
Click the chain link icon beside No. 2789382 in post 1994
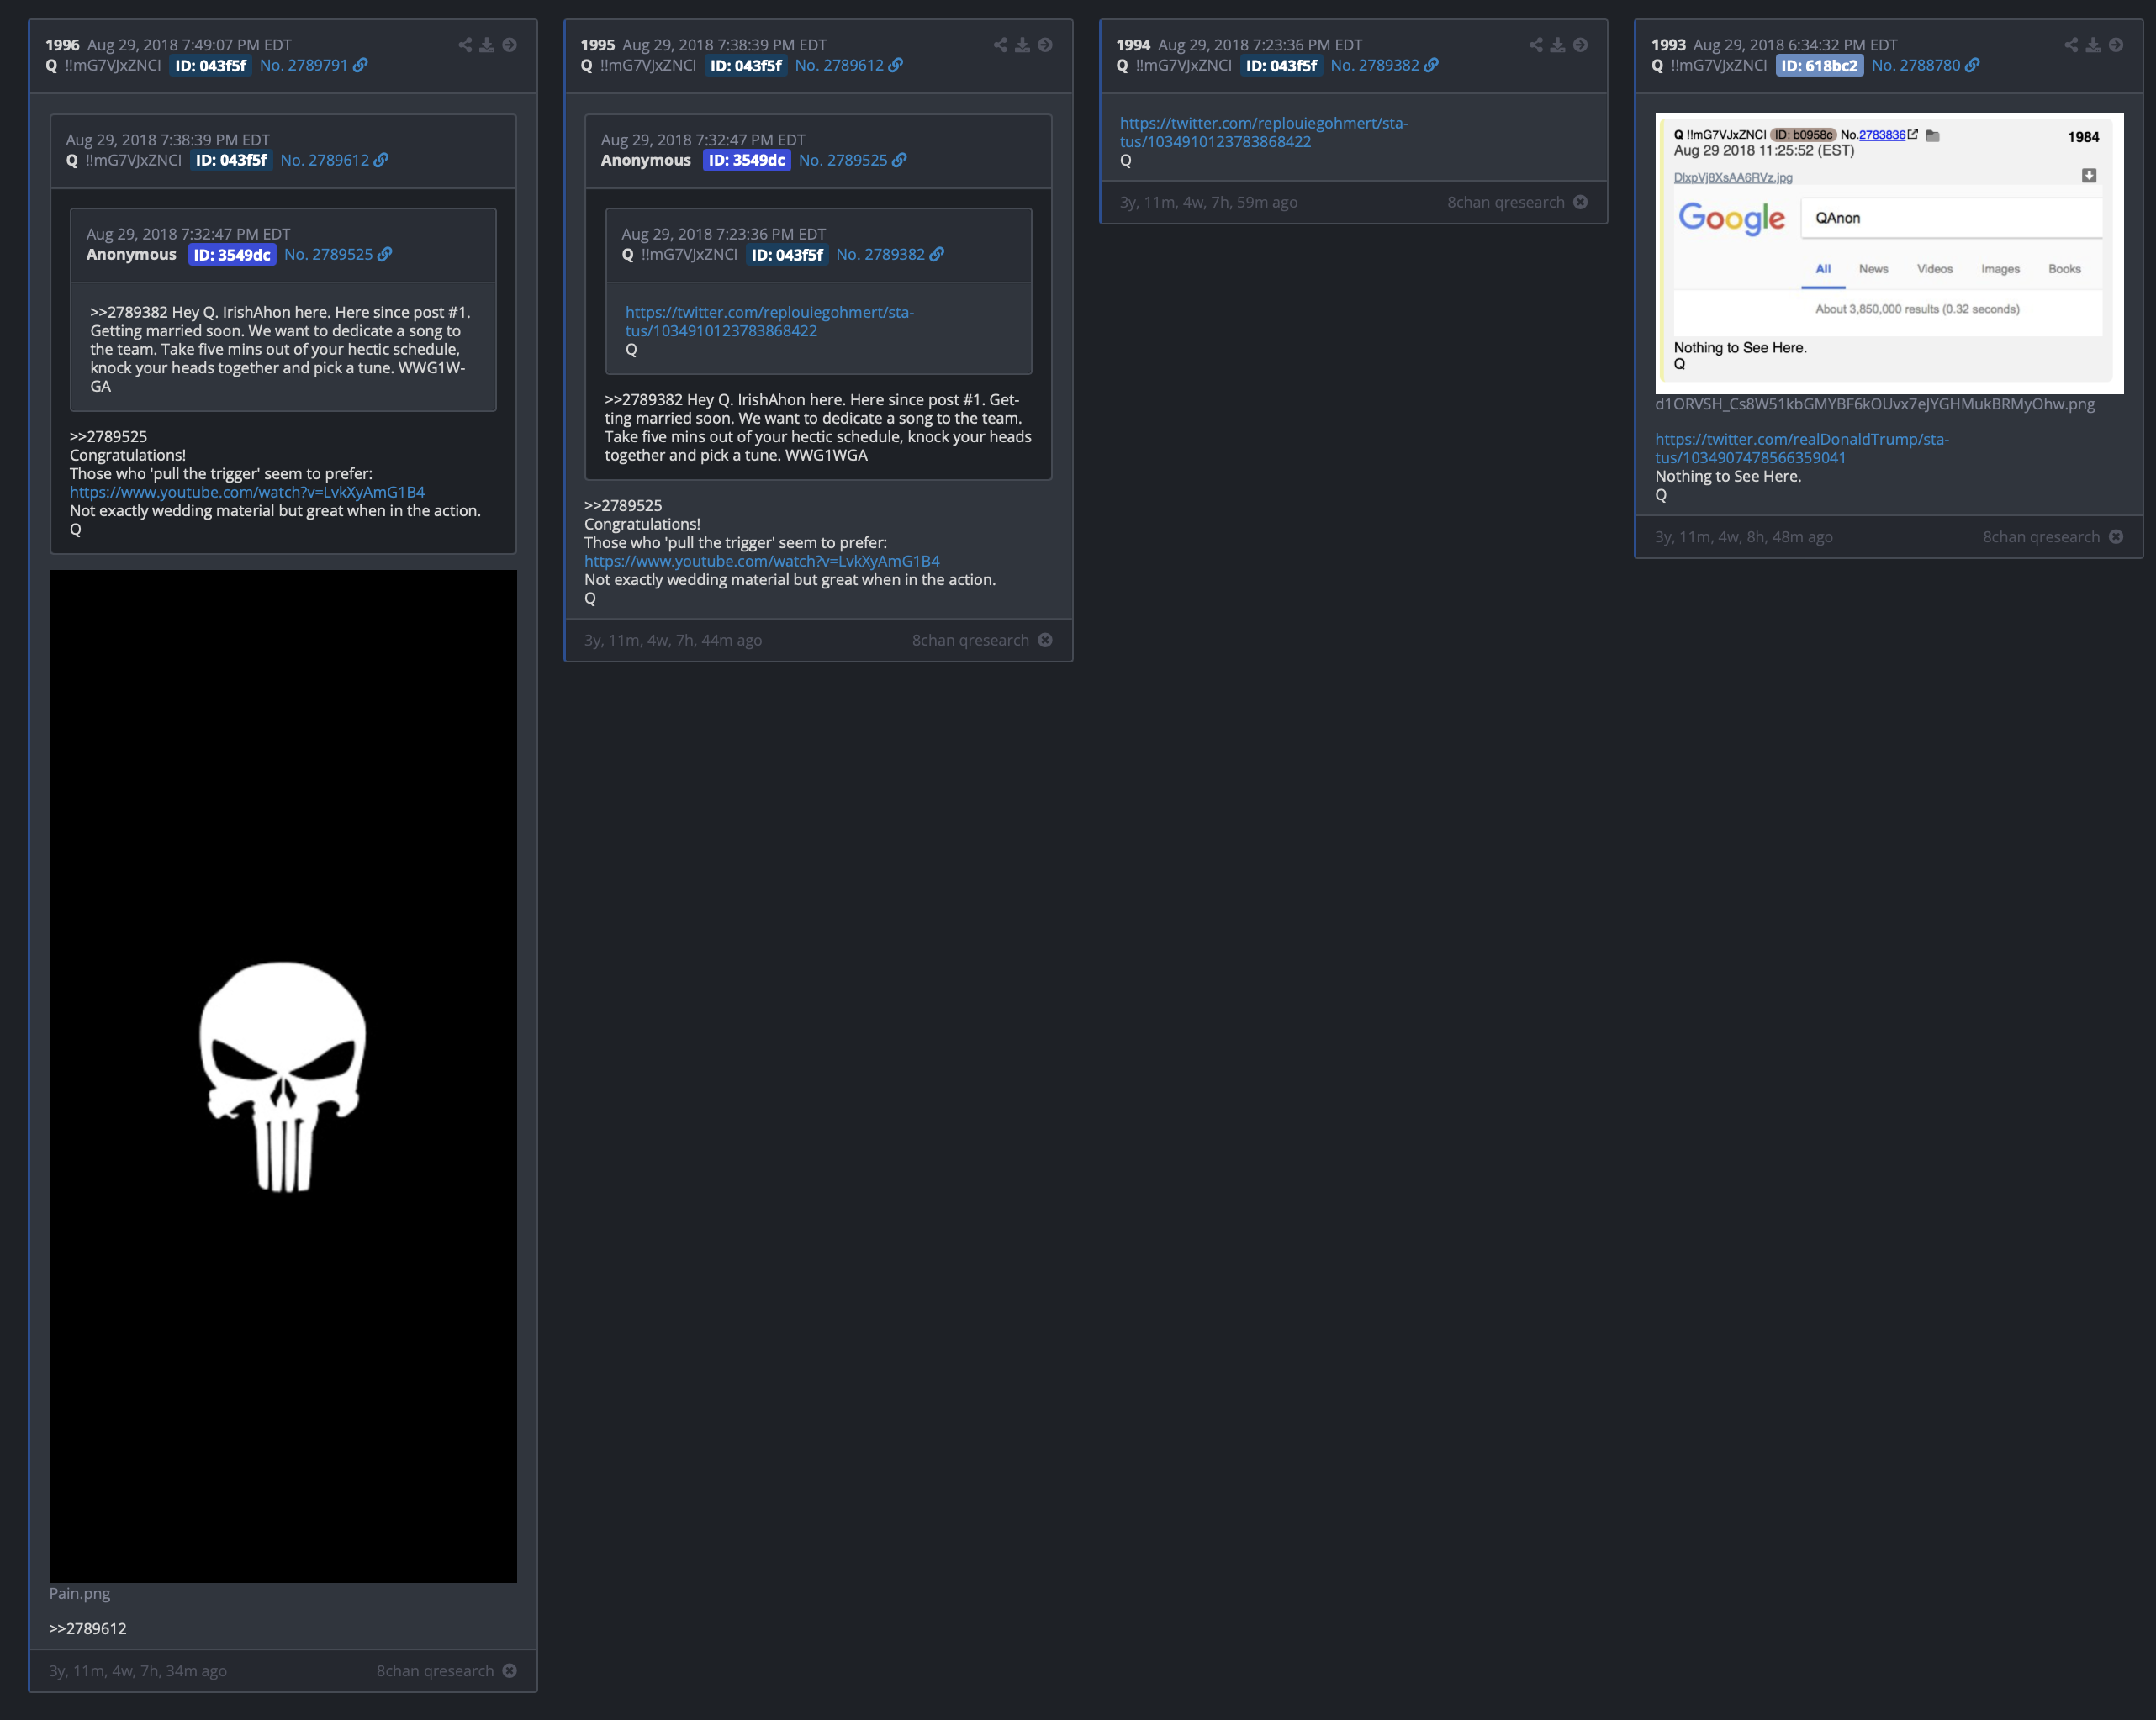(x=1431, y=65)
